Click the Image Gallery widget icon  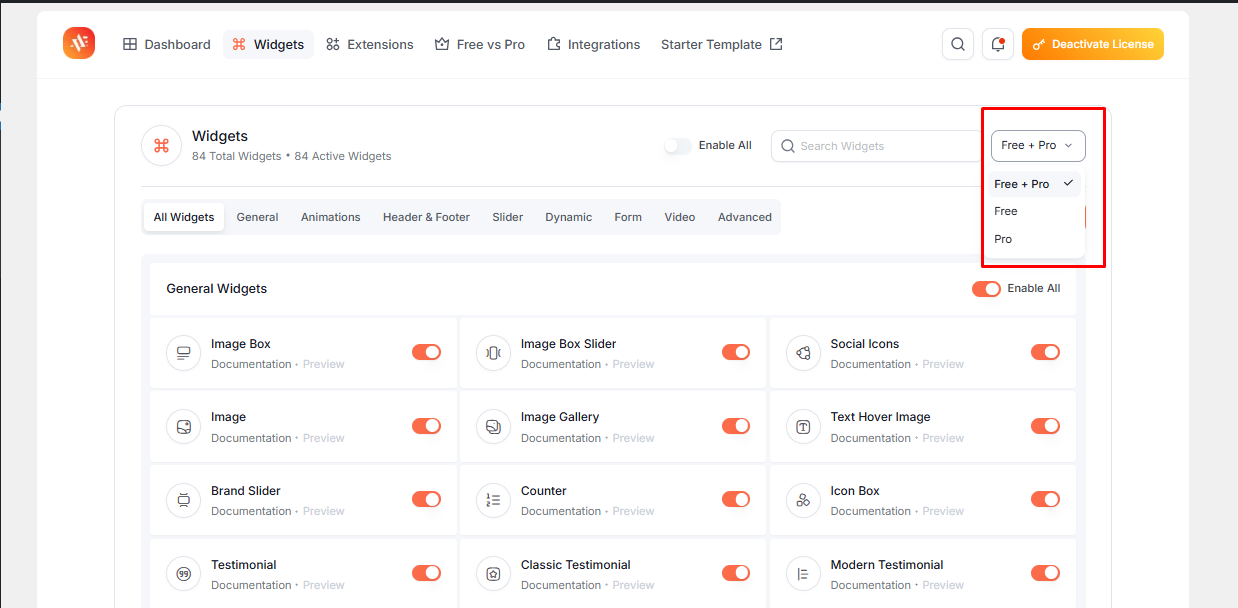(x=493, y=427)
